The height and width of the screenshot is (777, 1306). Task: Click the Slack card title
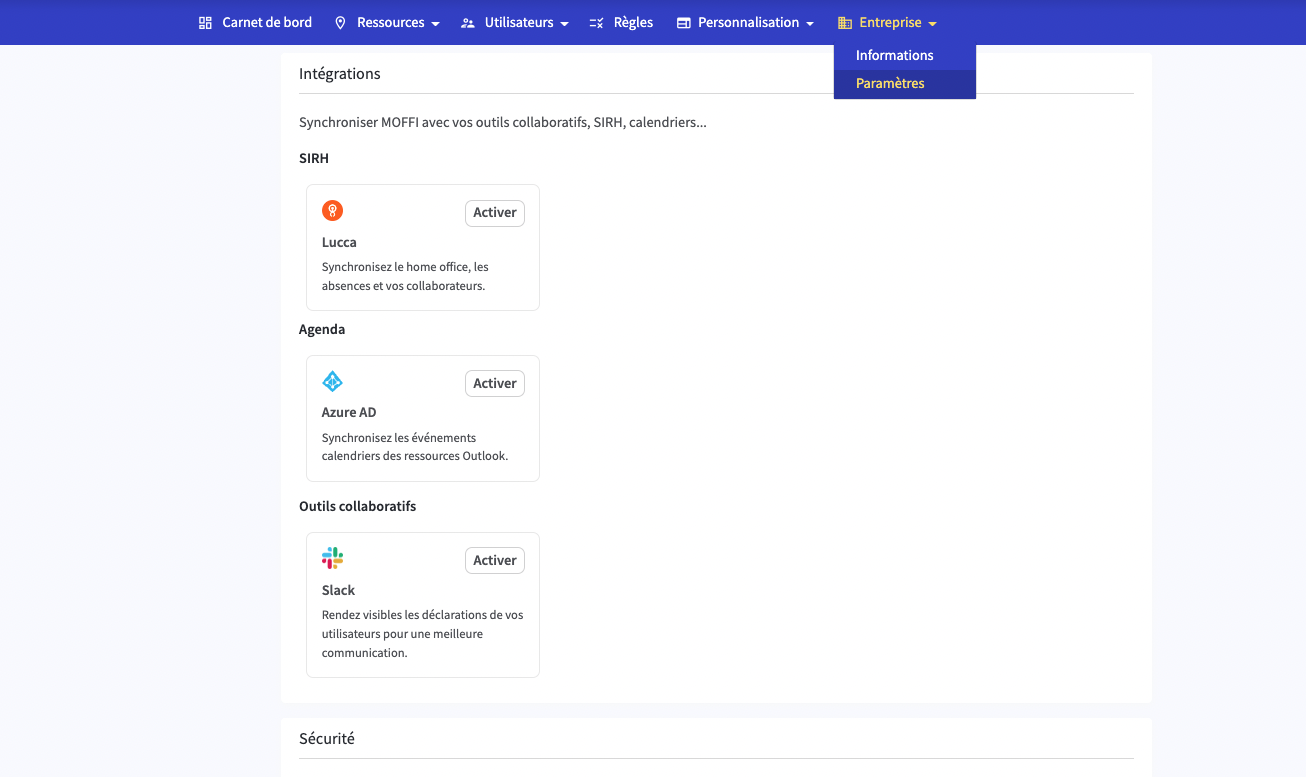pos(338,590)
